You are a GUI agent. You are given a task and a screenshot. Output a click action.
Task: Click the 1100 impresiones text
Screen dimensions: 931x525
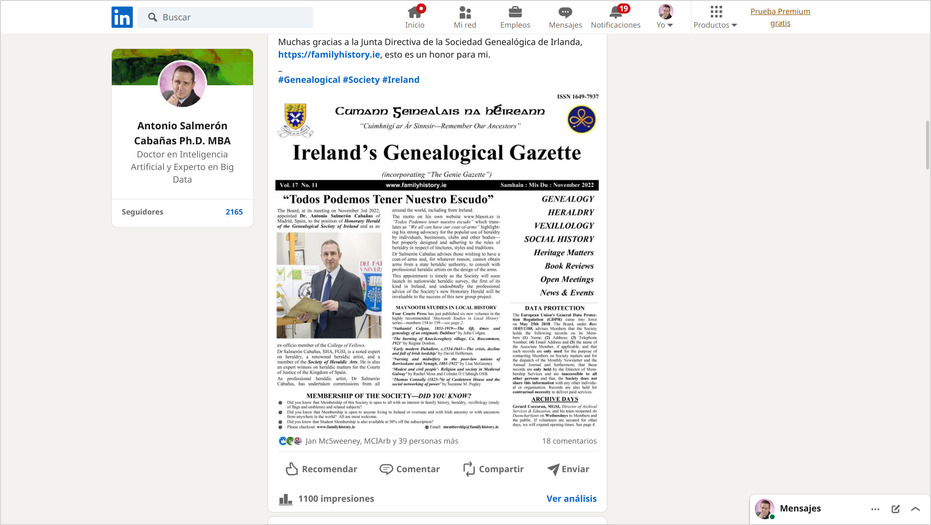coord(336,499)
